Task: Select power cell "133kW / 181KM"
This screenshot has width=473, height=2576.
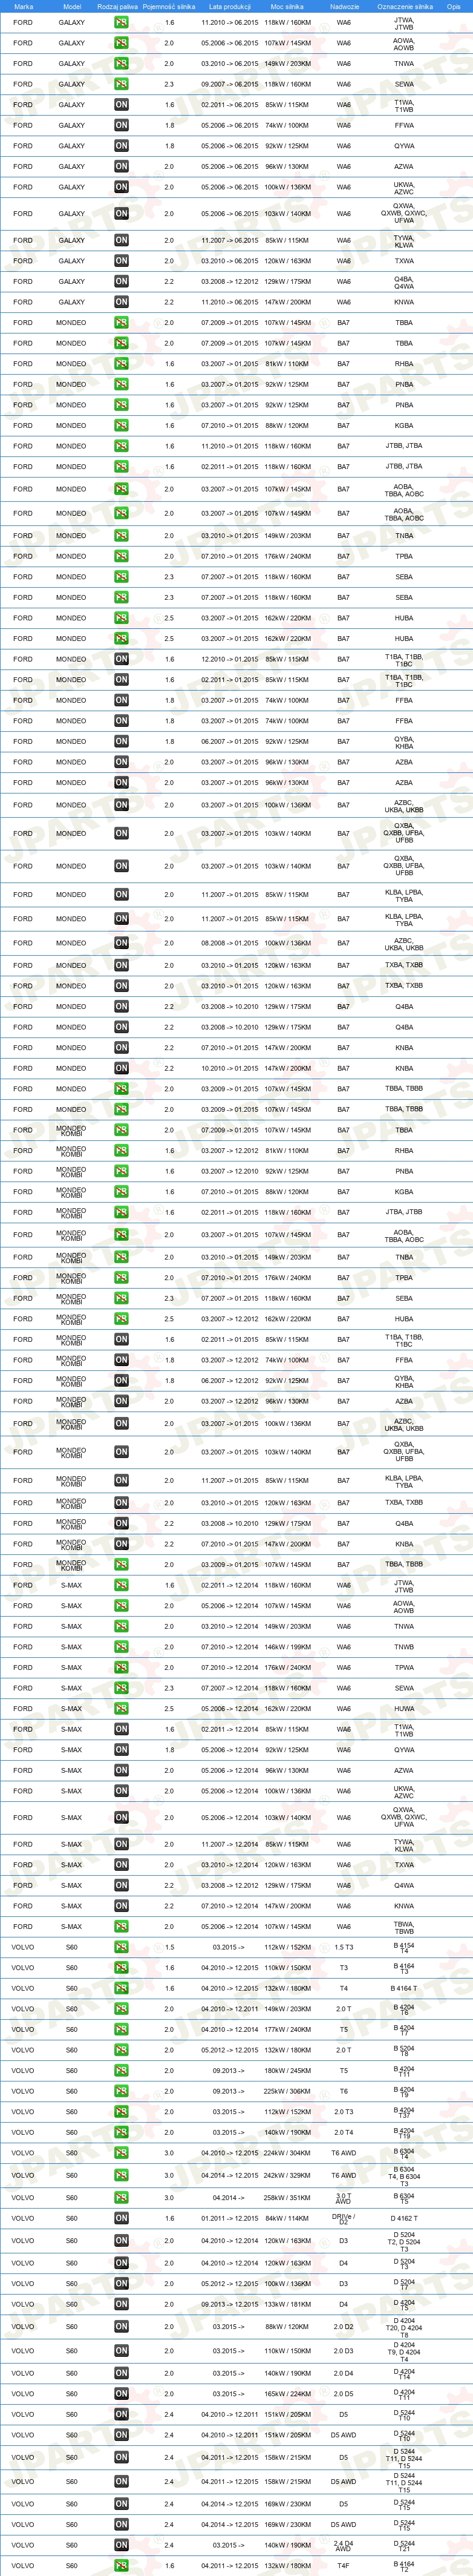Action: (x=287, y=2304)
